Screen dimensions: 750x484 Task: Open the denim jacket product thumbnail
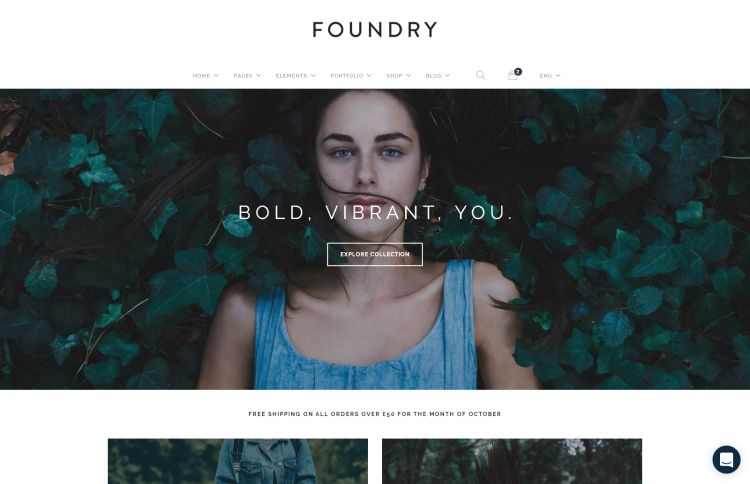(238, 462)
